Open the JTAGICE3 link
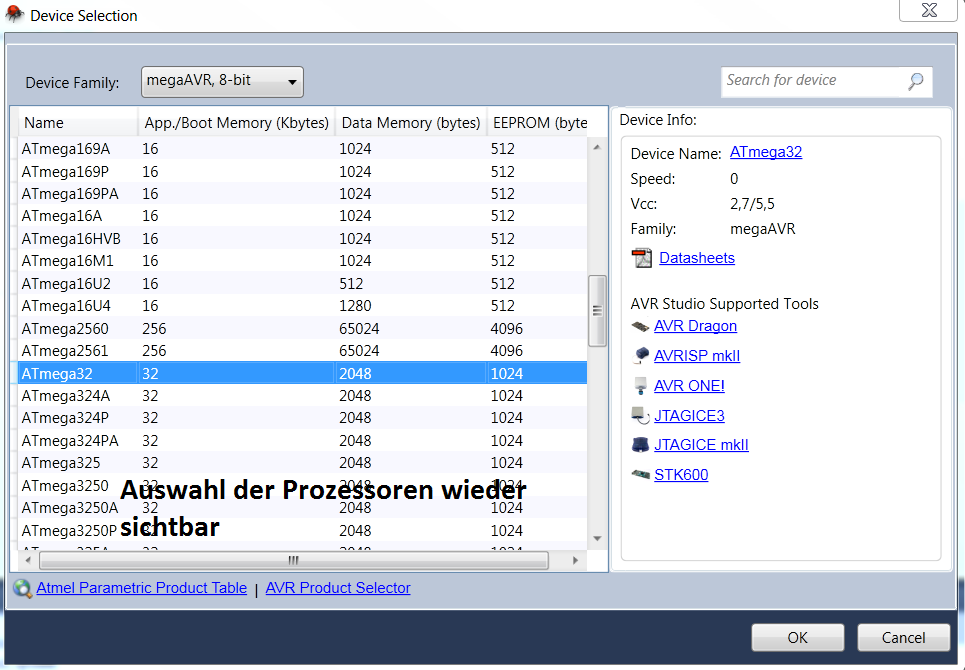965x670 pixels. coord(689,416)
